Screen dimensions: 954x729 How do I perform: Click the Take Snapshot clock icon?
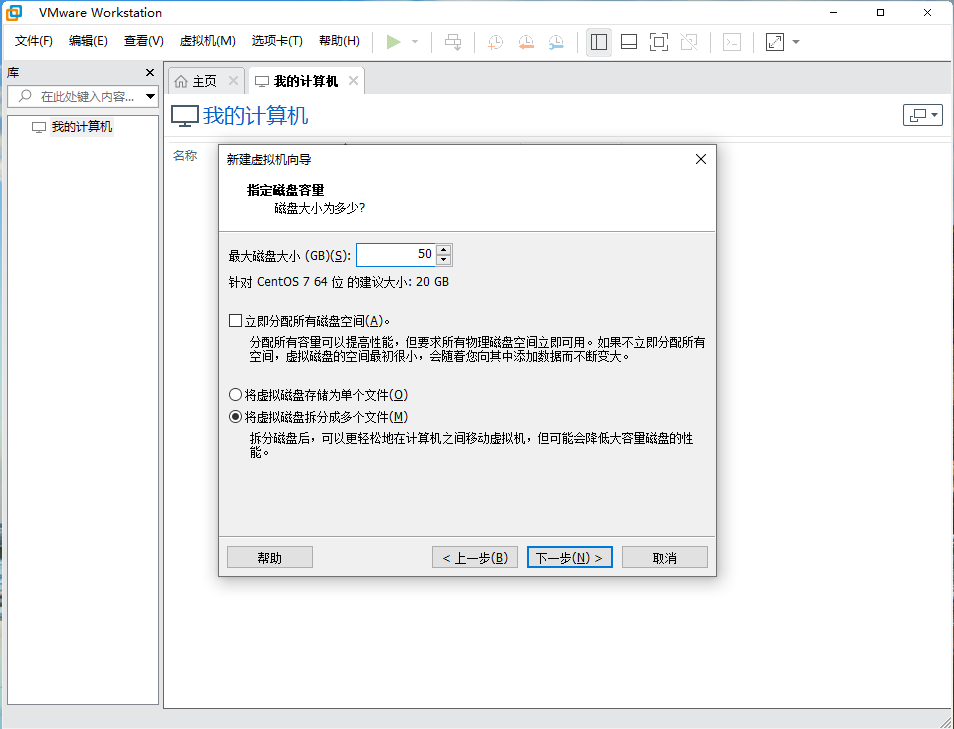pos(495,42)
